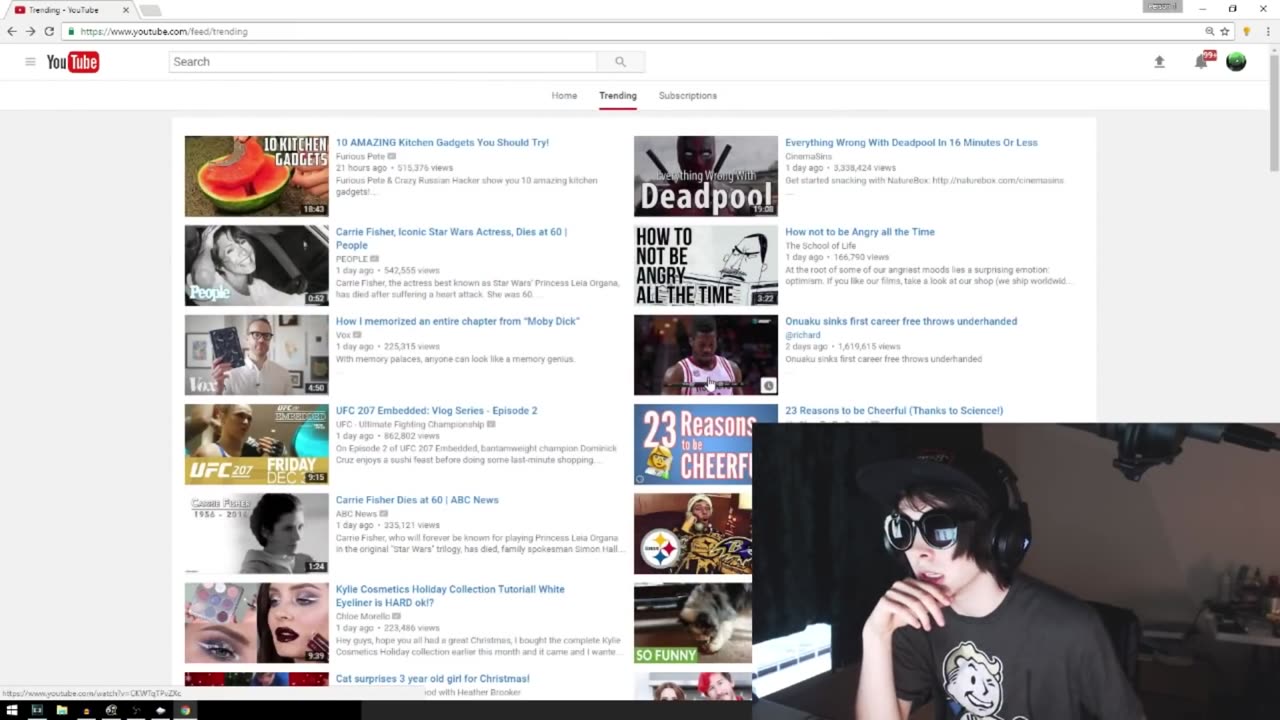Visit @richard channel link
Viewport: 1280px width, 720px height.
[x=802, y=335]
